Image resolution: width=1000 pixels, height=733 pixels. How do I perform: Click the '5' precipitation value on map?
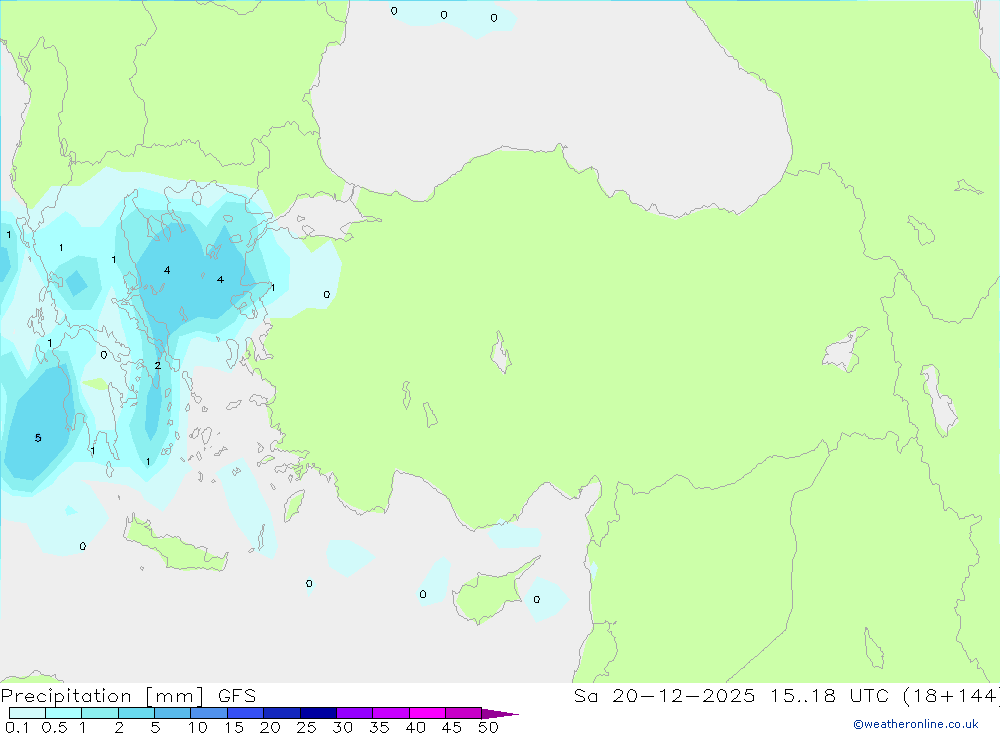[38, 438]
